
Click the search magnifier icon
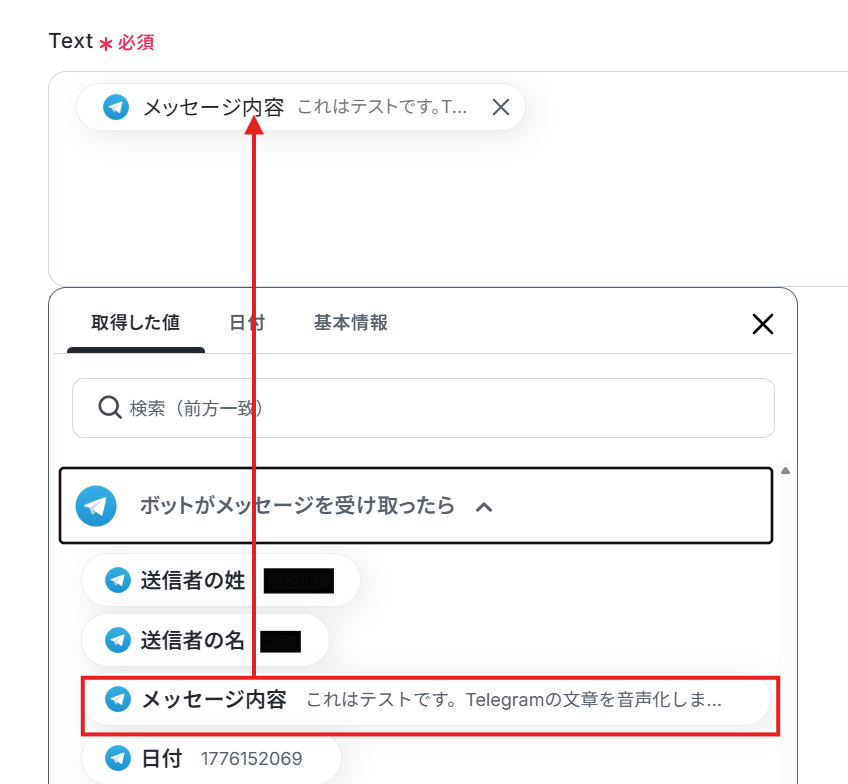coord(109,407)
